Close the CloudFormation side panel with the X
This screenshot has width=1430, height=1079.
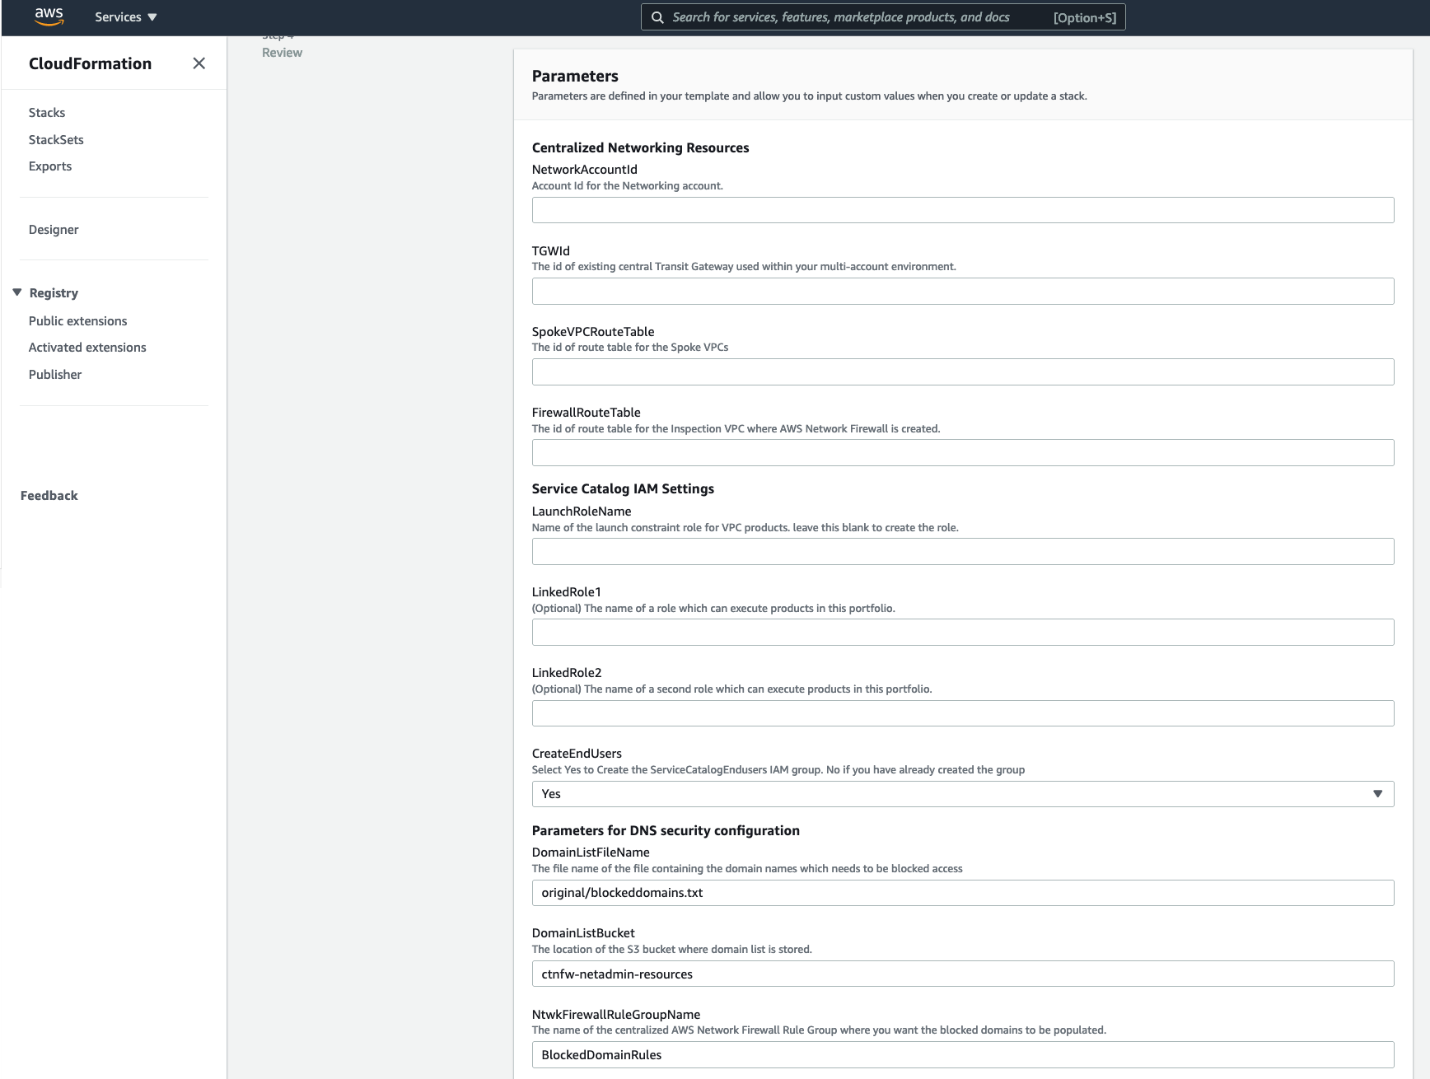[x=199, y=63]
